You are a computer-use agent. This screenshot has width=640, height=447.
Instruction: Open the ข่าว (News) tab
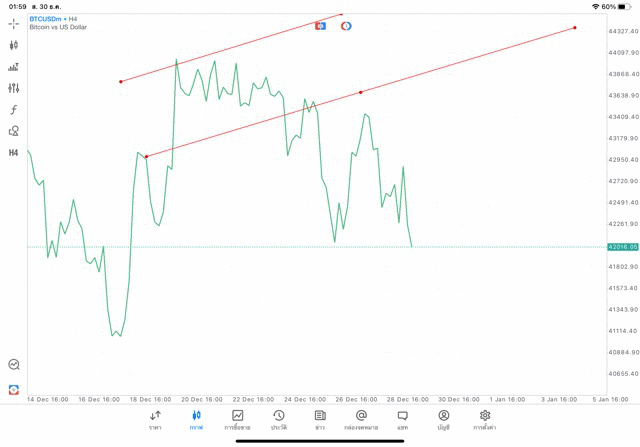[x=320, y=419]
